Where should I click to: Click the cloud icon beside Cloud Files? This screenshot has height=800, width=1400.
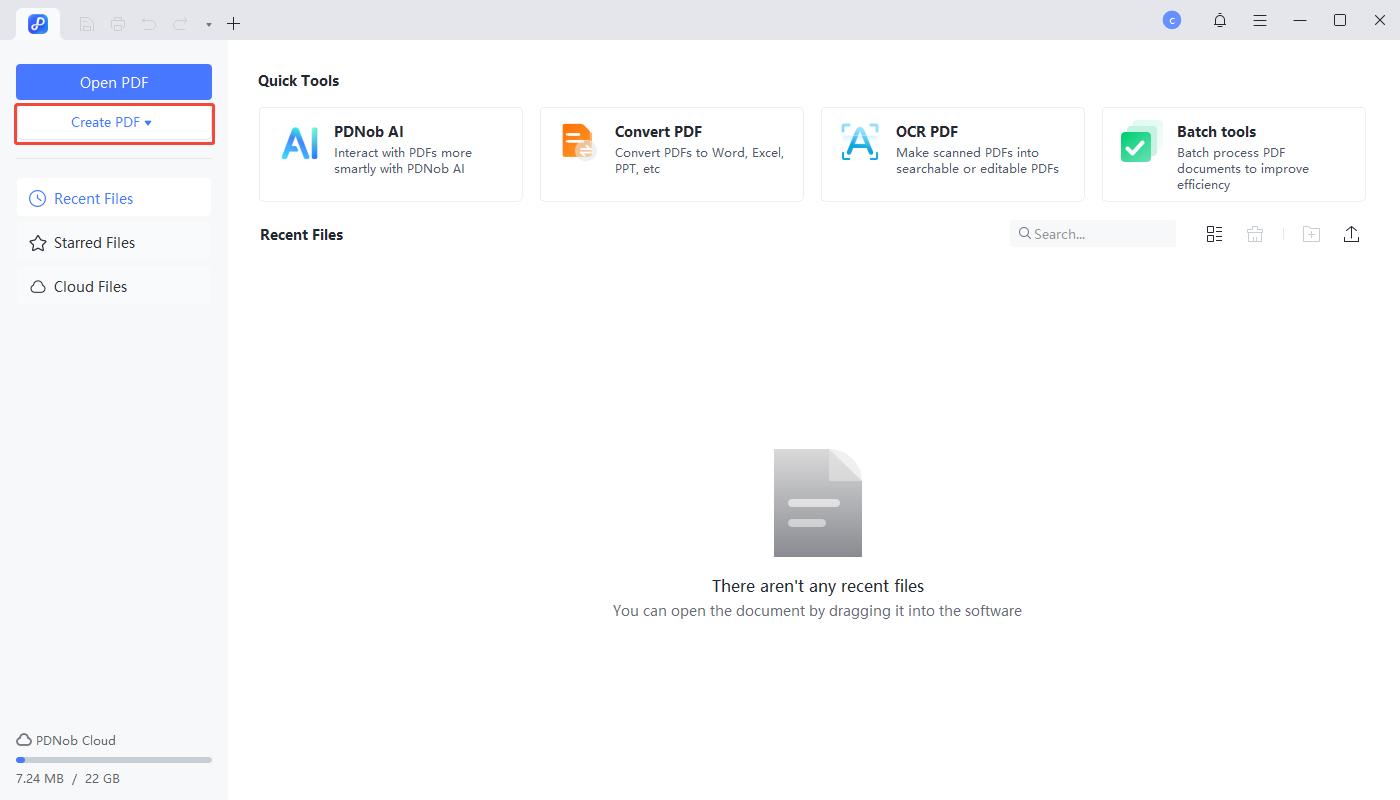[38, 286]
